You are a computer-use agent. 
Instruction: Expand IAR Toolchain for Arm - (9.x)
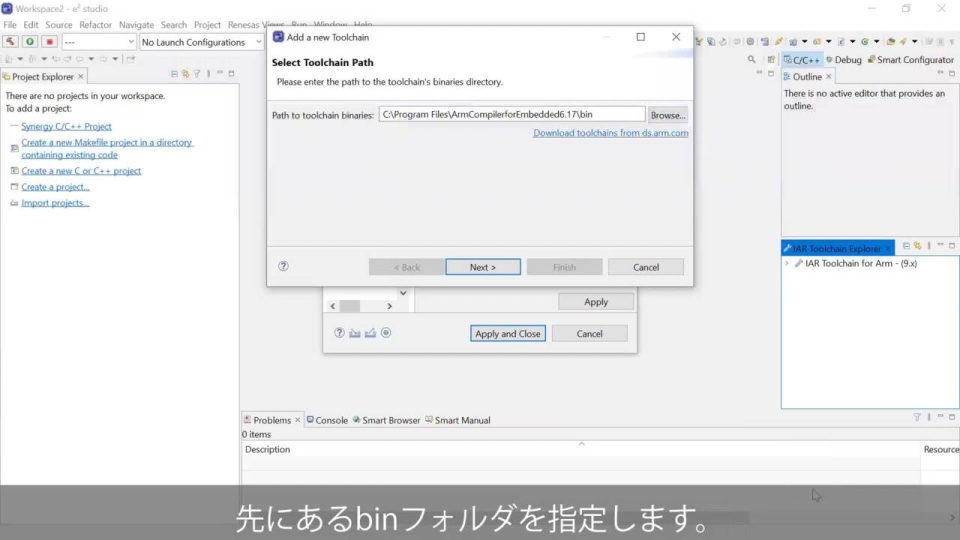[787, 263]
